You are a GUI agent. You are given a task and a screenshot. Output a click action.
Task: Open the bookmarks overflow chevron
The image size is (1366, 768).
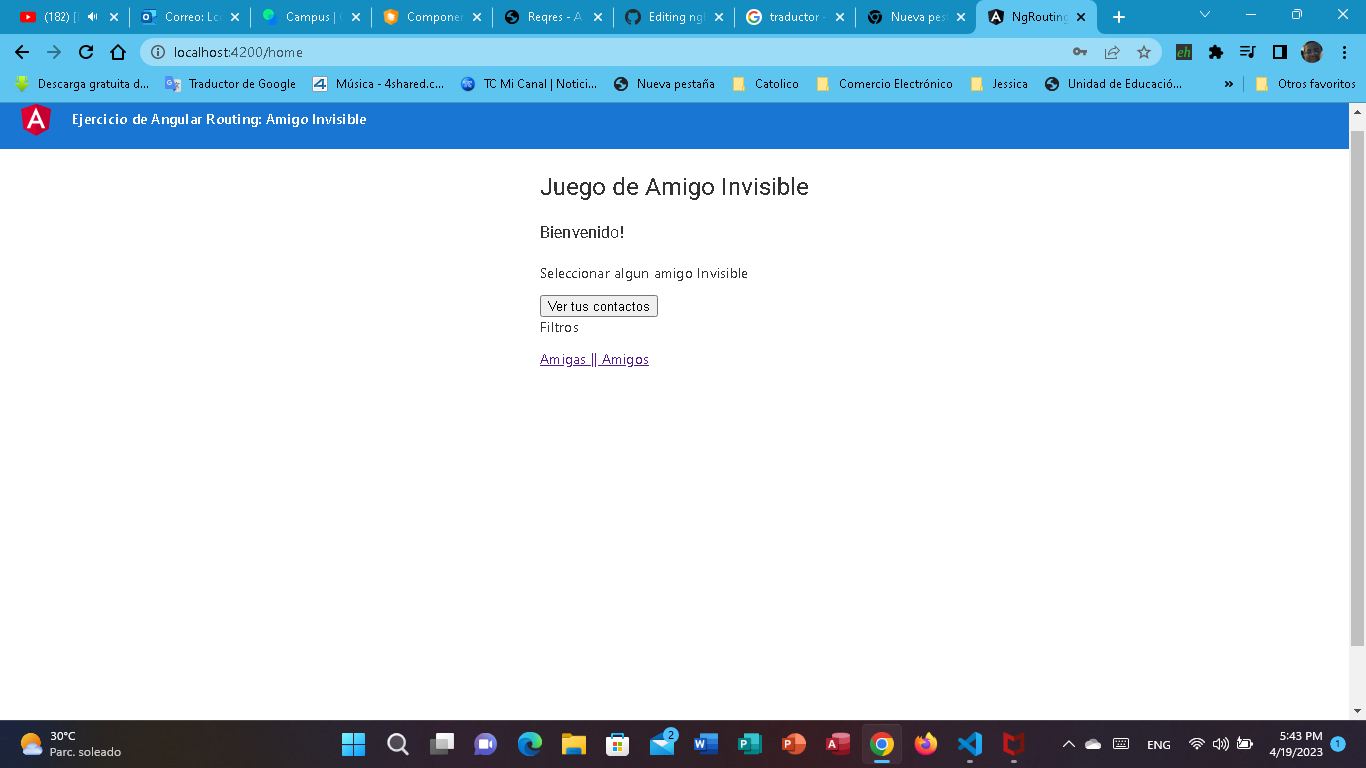1229,84
